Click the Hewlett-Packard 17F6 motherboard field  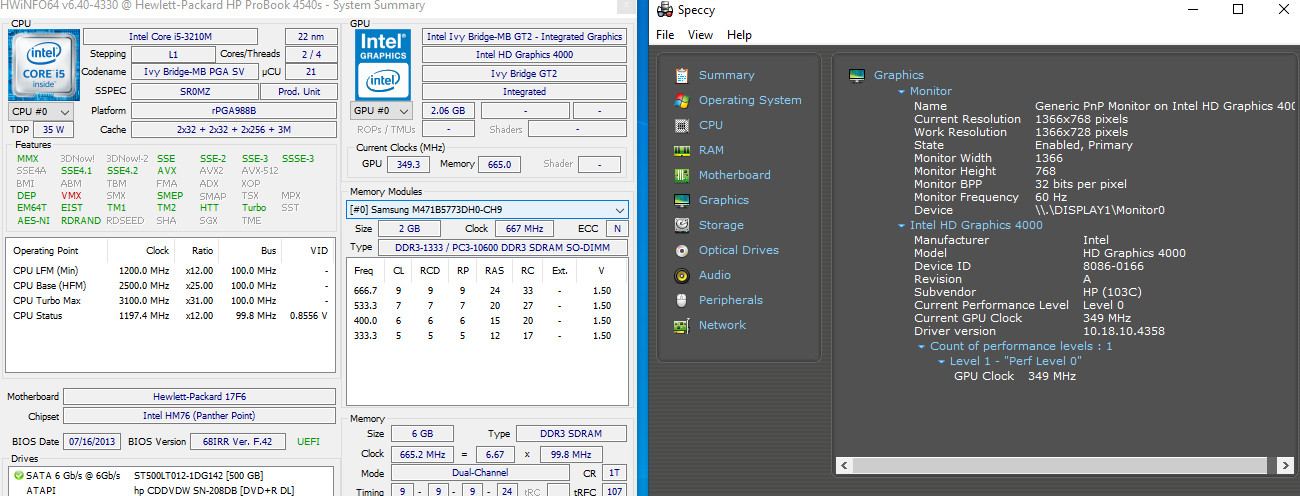(199, 397)
